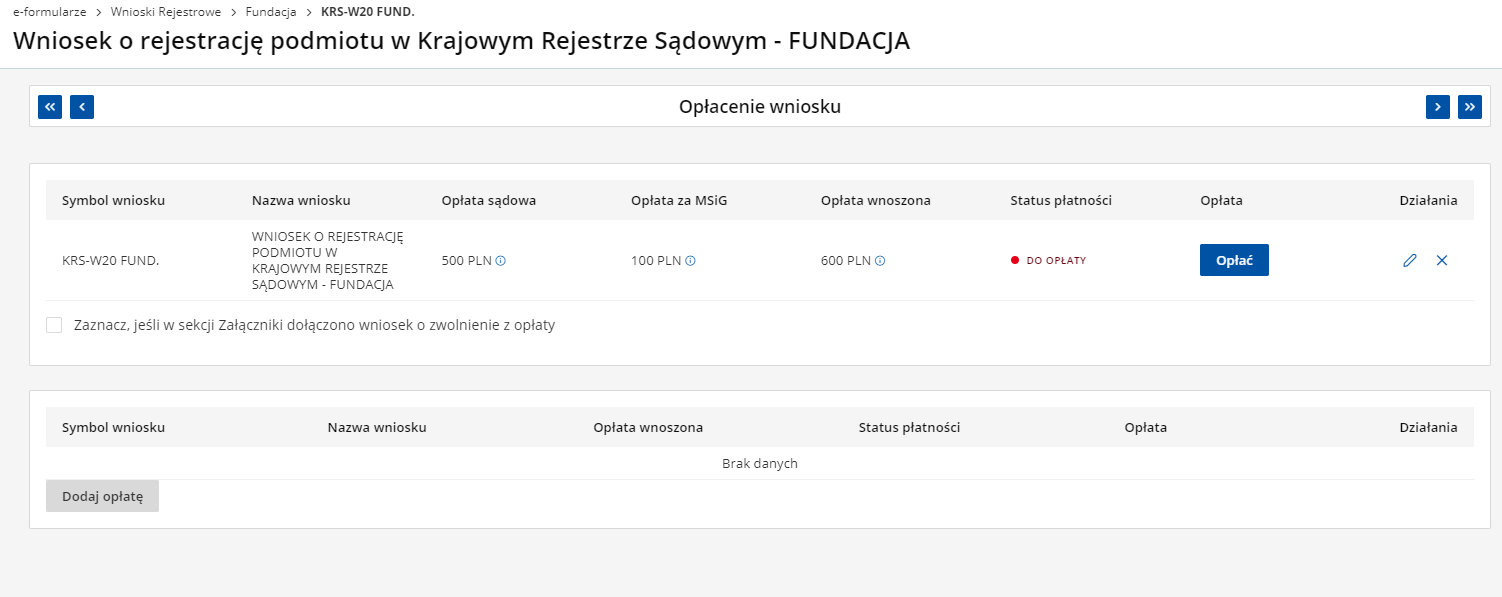Check the fee exemption request checkbox
The height and width of the screenshot is (597, 1502).
[x=54, y=325]
